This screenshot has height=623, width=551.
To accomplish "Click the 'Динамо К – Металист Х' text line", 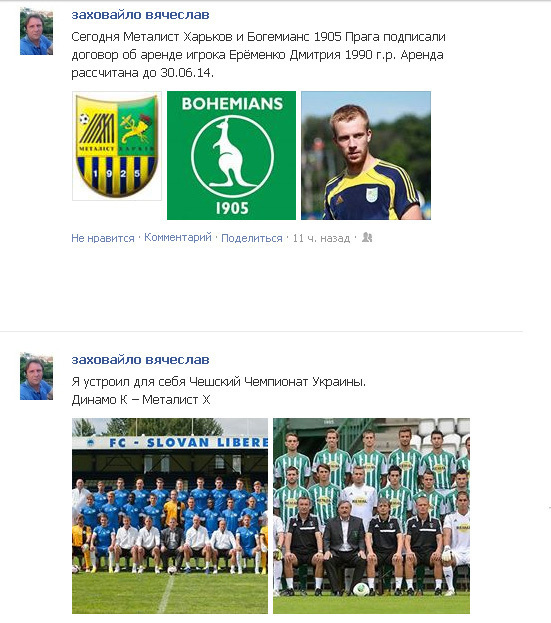I will coord(141,399).
